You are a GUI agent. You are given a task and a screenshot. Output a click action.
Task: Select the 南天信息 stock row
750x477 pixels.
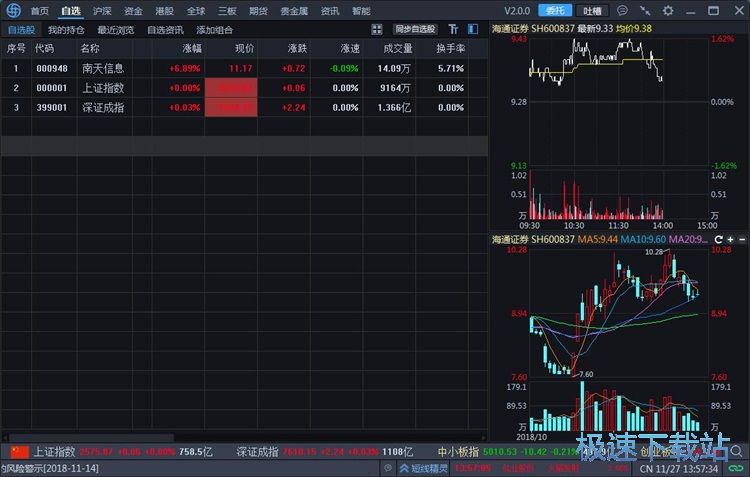(x=244, y=68)
